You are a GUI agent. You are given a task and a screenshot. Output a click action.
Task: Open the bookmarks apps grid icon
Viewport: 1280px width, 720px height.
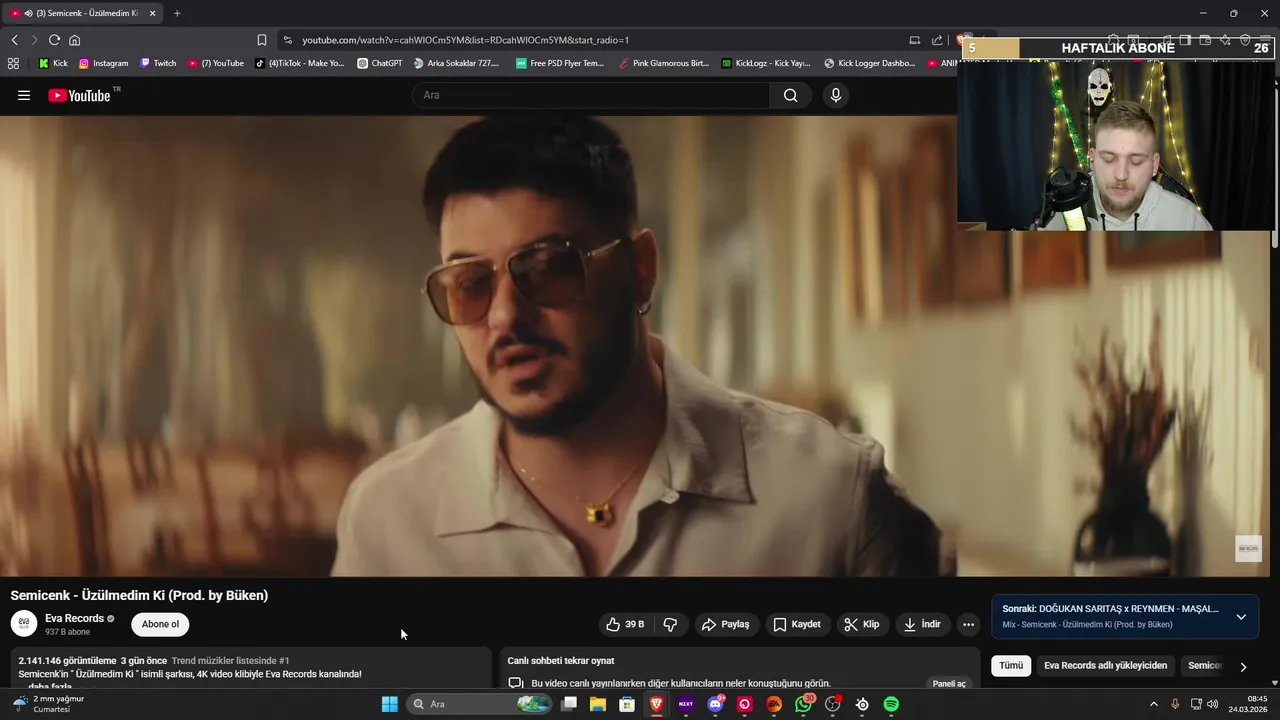(13, 63)
